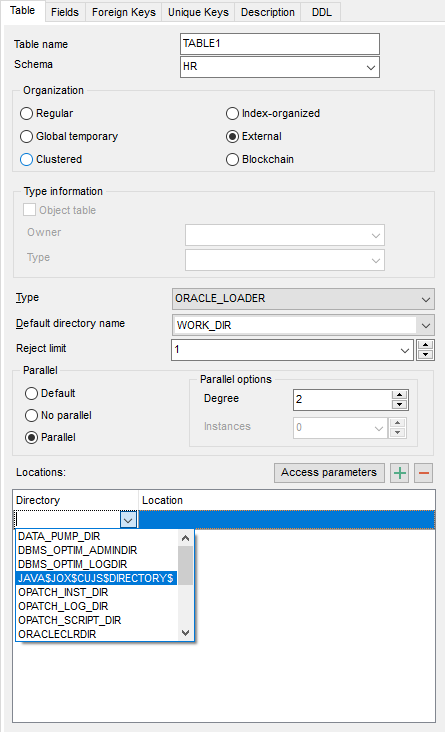Pick OPATCH_SCRIPT_DIR from the list
This screenshot has height=732, width=445.
point(97,620)
